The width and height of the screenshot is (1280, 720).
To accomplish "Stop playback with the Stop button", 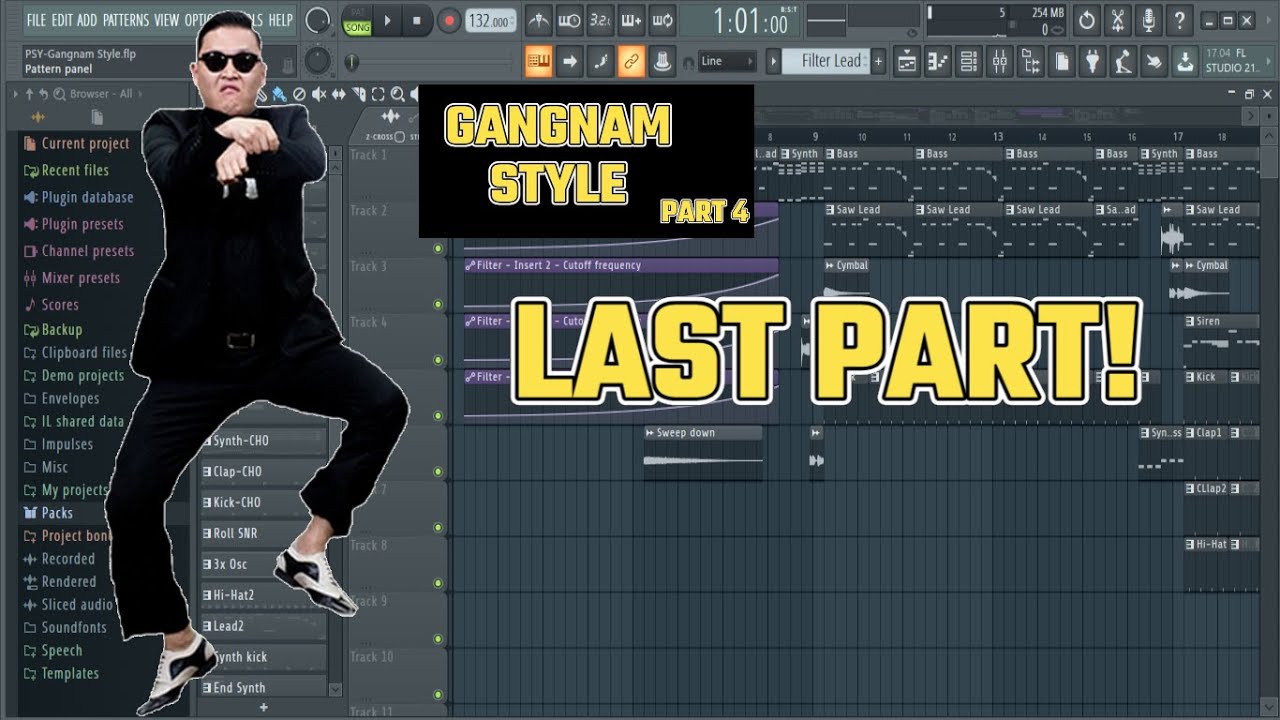I will (417, 20).
